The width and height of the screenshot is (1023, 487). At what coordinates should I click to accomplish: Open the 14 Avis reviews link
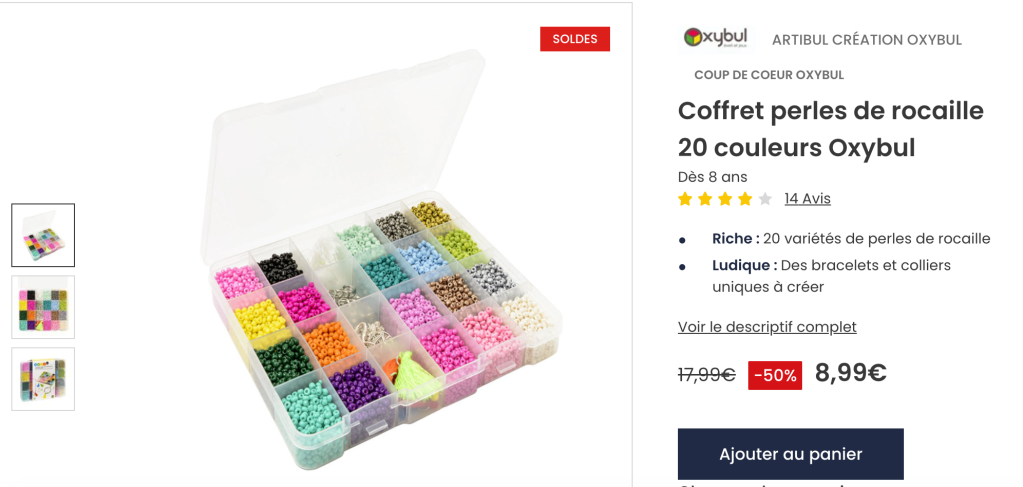[807, 199]
